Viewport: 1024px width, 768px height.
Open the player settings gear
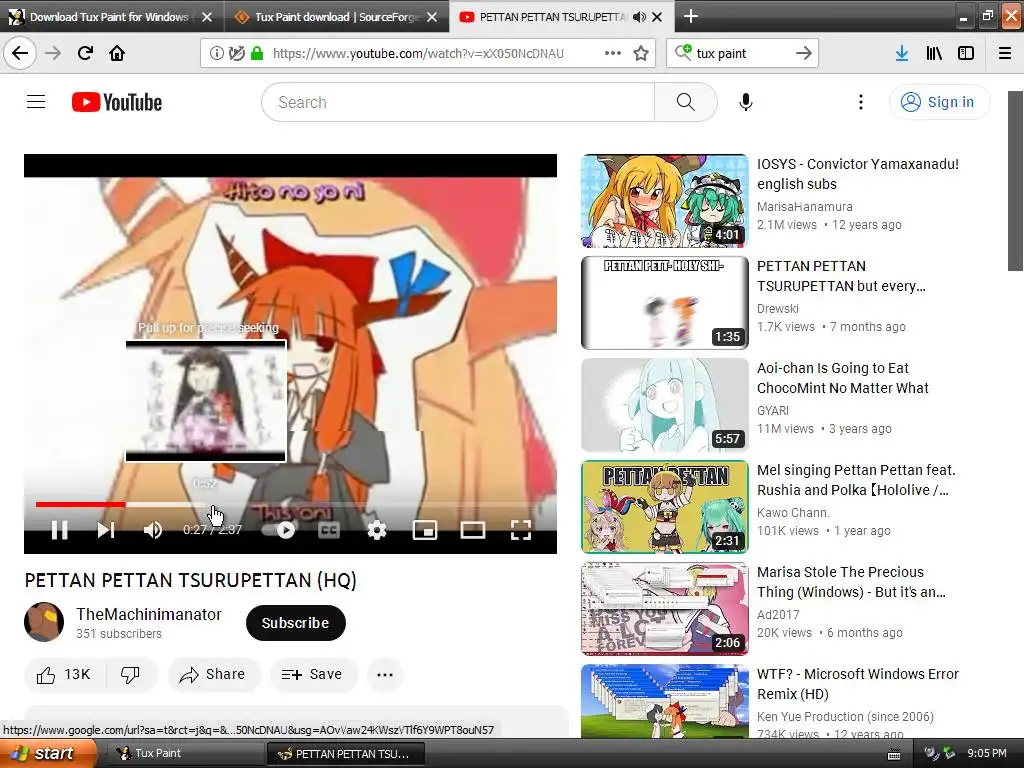pos(377,530)
